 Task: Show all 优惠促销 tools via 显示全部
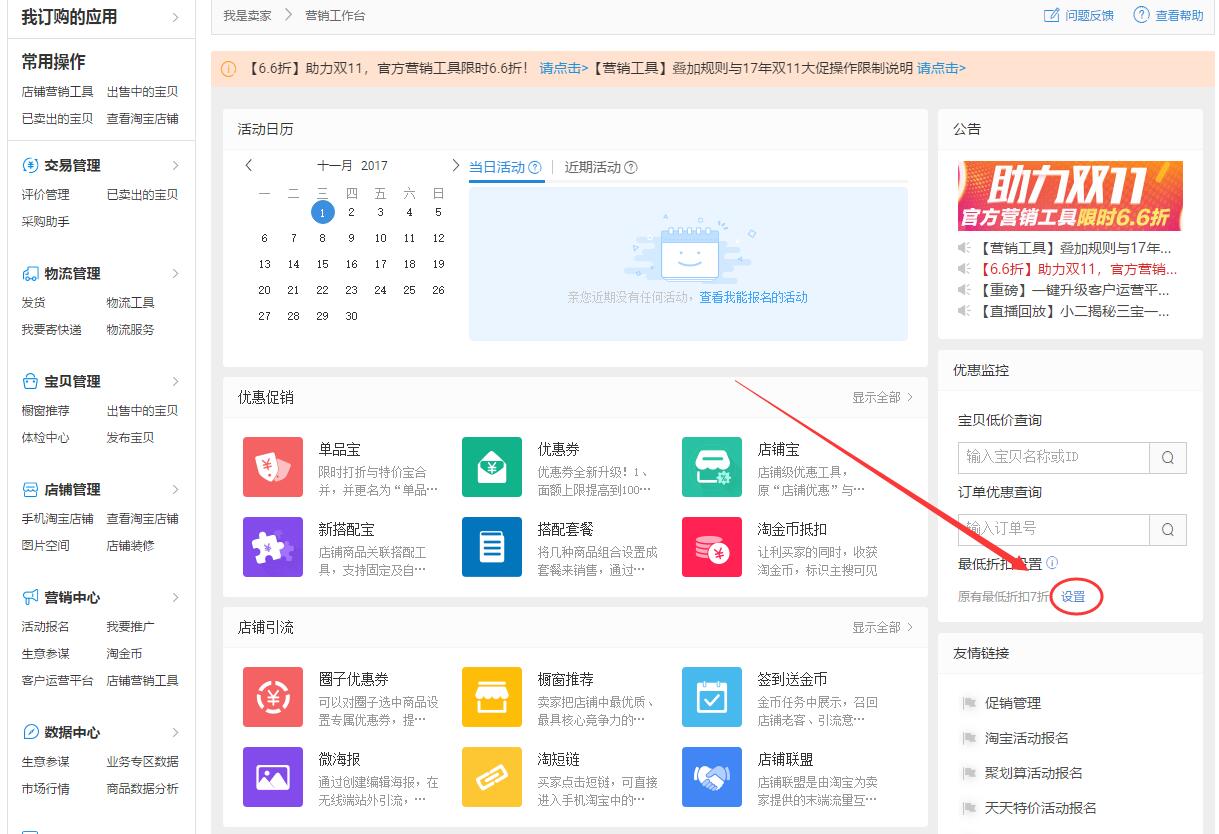pos(883,397)
